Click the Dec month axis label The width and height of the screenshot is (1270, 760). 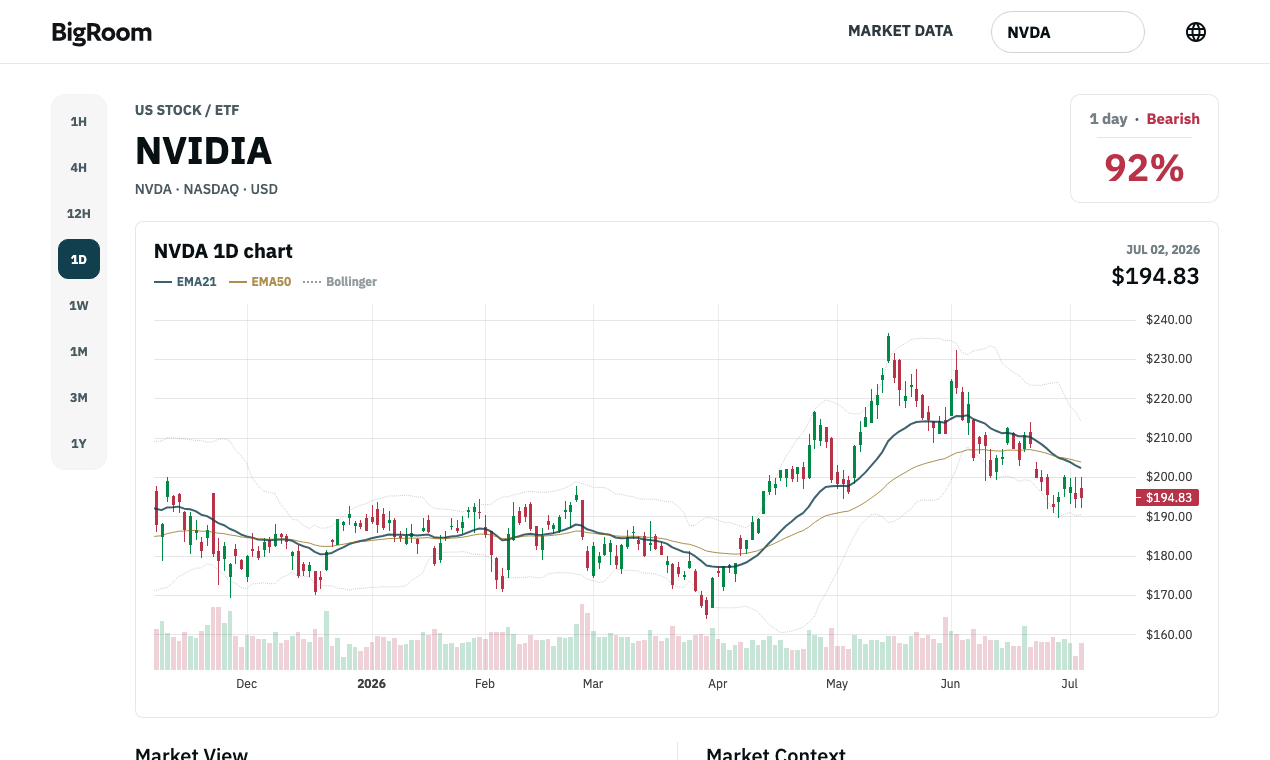tap(246, 684)
